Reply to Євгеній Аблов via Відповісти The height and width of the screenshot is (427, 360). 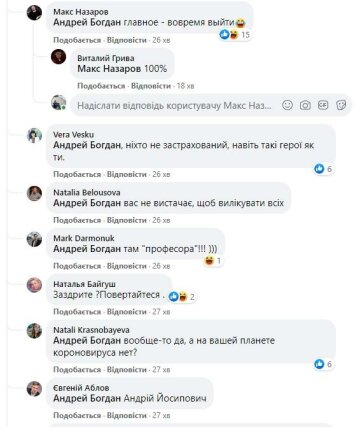127,416
